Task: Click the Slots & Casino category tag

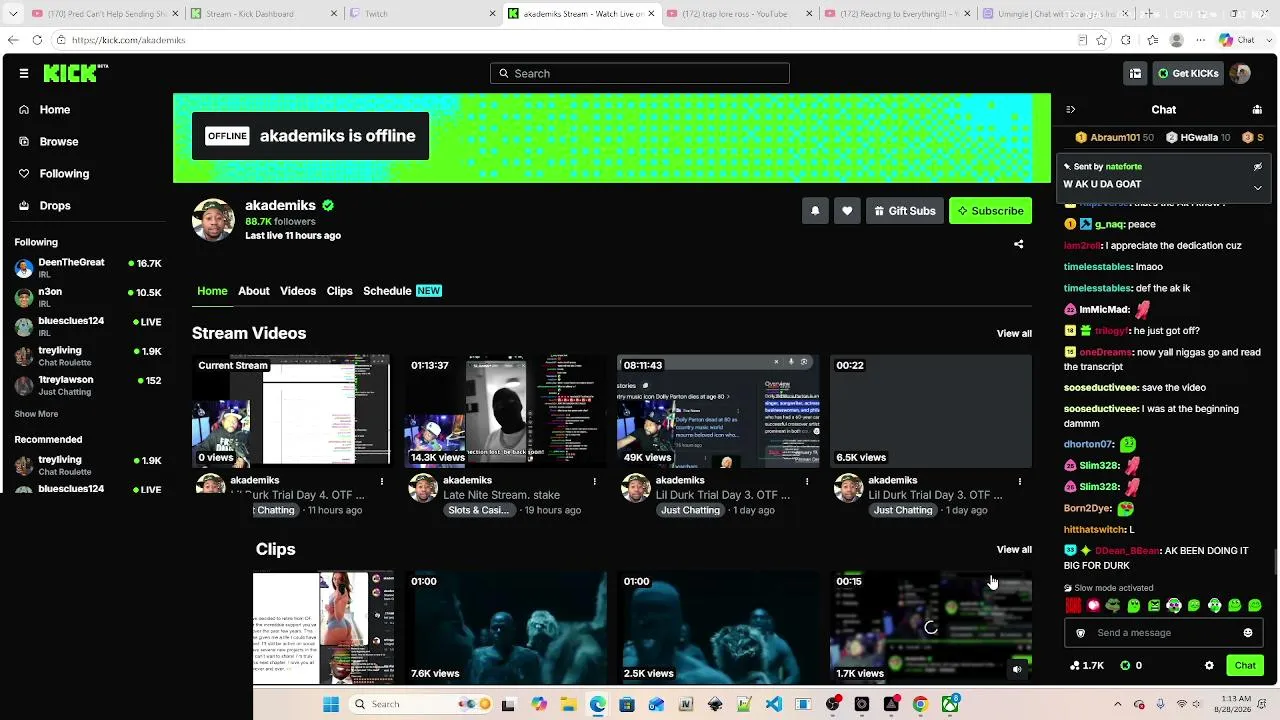Action: click(x=478, y=510)
